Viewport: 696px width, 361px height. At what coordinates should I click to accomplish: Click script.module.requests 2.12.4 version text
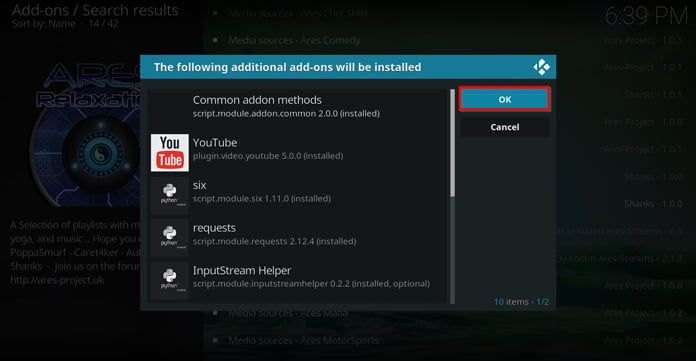point(274,241)
